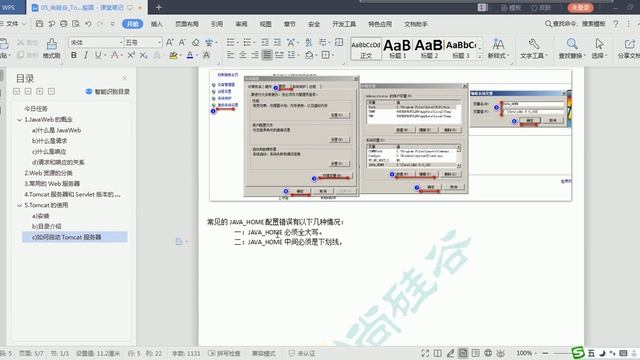Toggle spell check (拼写检查) in status bar
This screenshot has height=360, width=640.
[x=224, y=353]
